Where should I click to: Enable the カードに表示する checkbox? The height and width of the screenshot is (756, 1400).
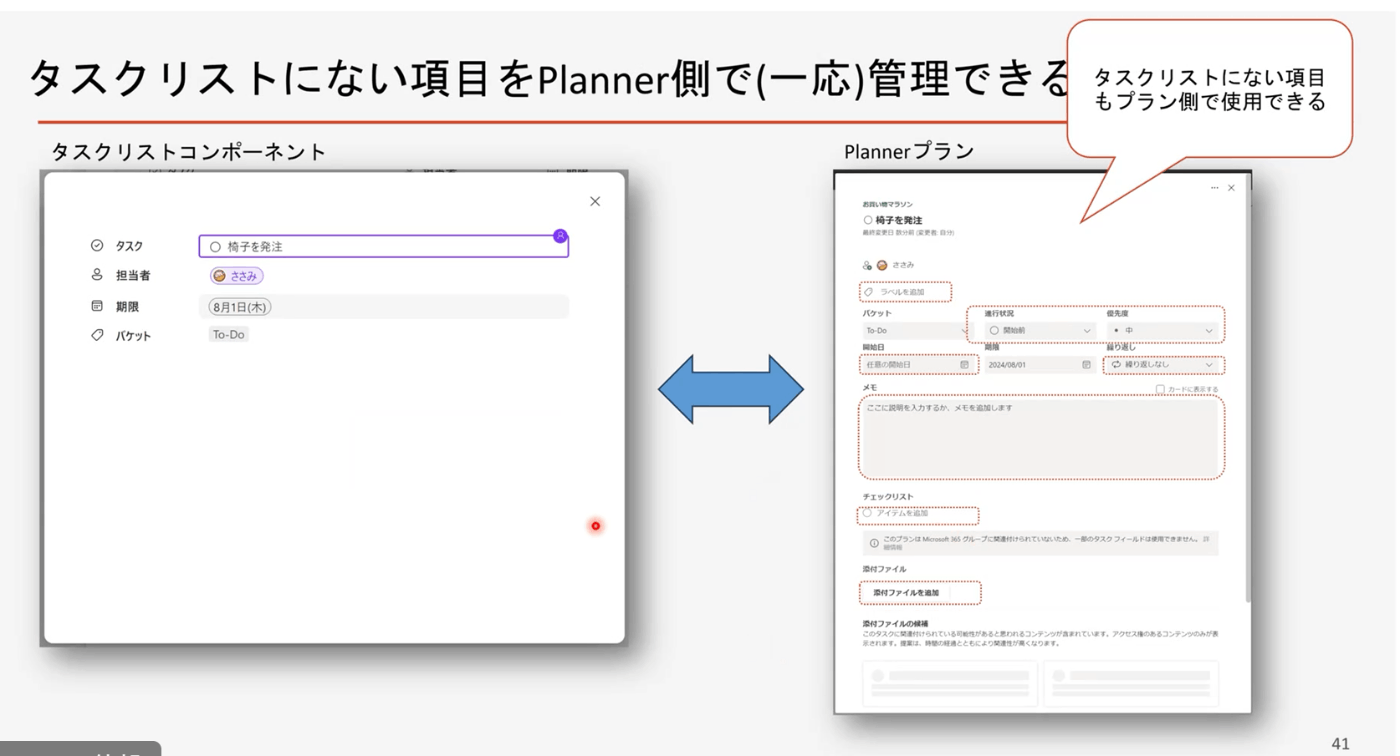coord(1160,389)
